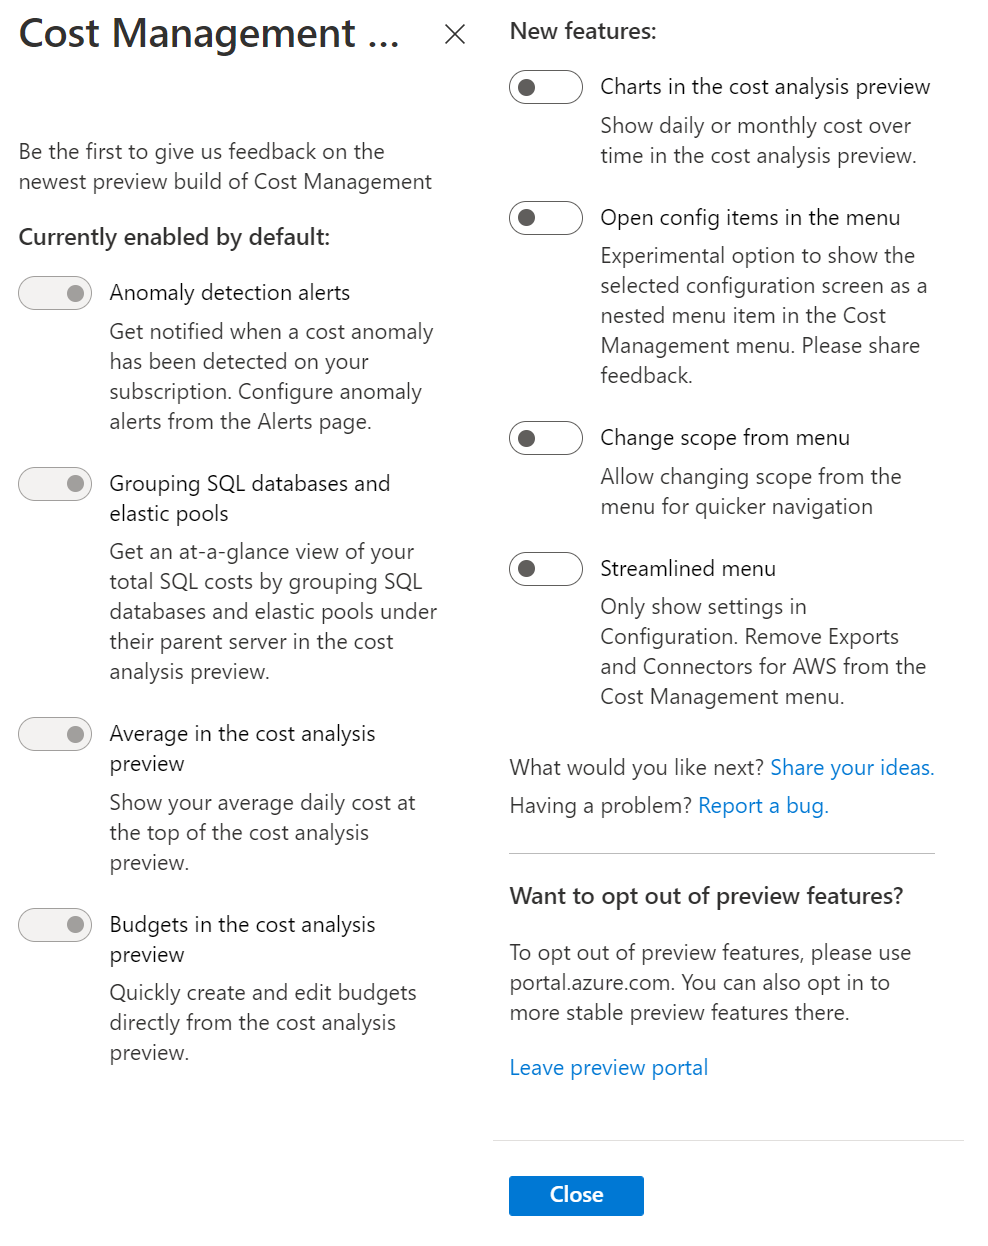Follow the Leave preview portal link
The height and width of the screenshot is (1246, 988).
[609, 1068]
